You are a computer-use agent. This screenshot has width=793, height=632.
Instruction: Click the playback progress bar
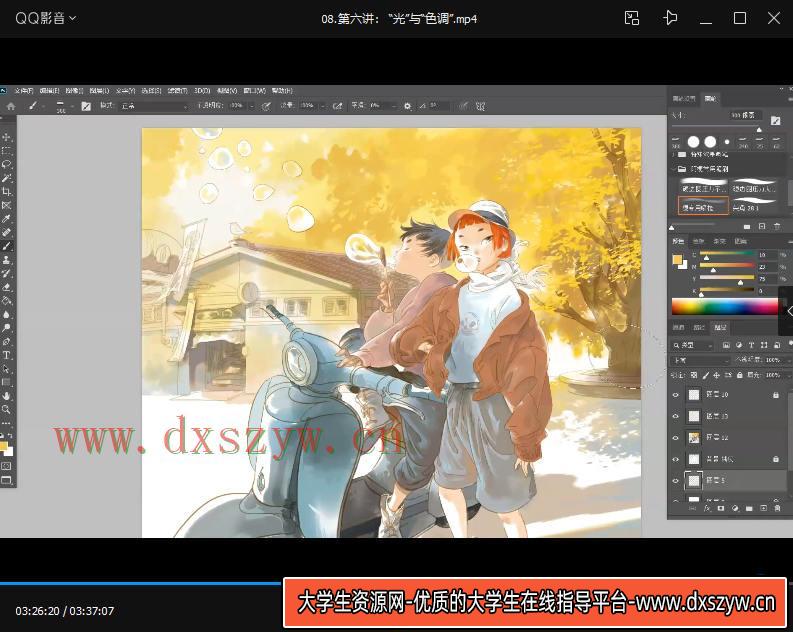[141, 583]
